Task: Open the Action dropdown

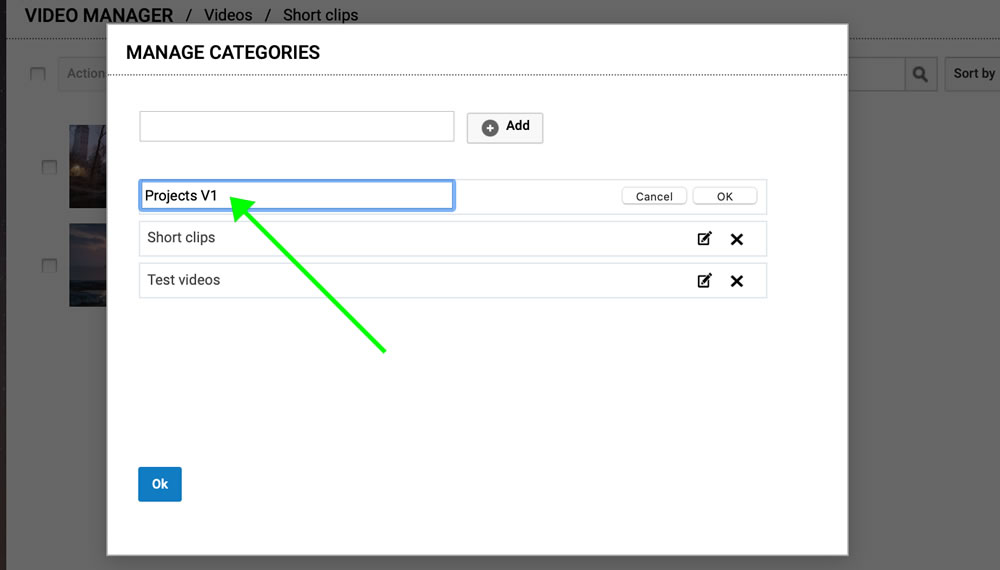Action: pyautogui.click(x=83, y=73)
